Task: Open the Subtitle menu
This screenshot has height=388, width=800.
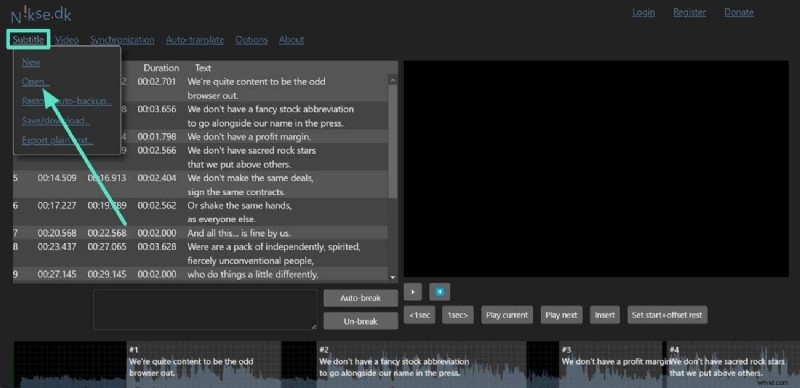Action: click(29, 39)
